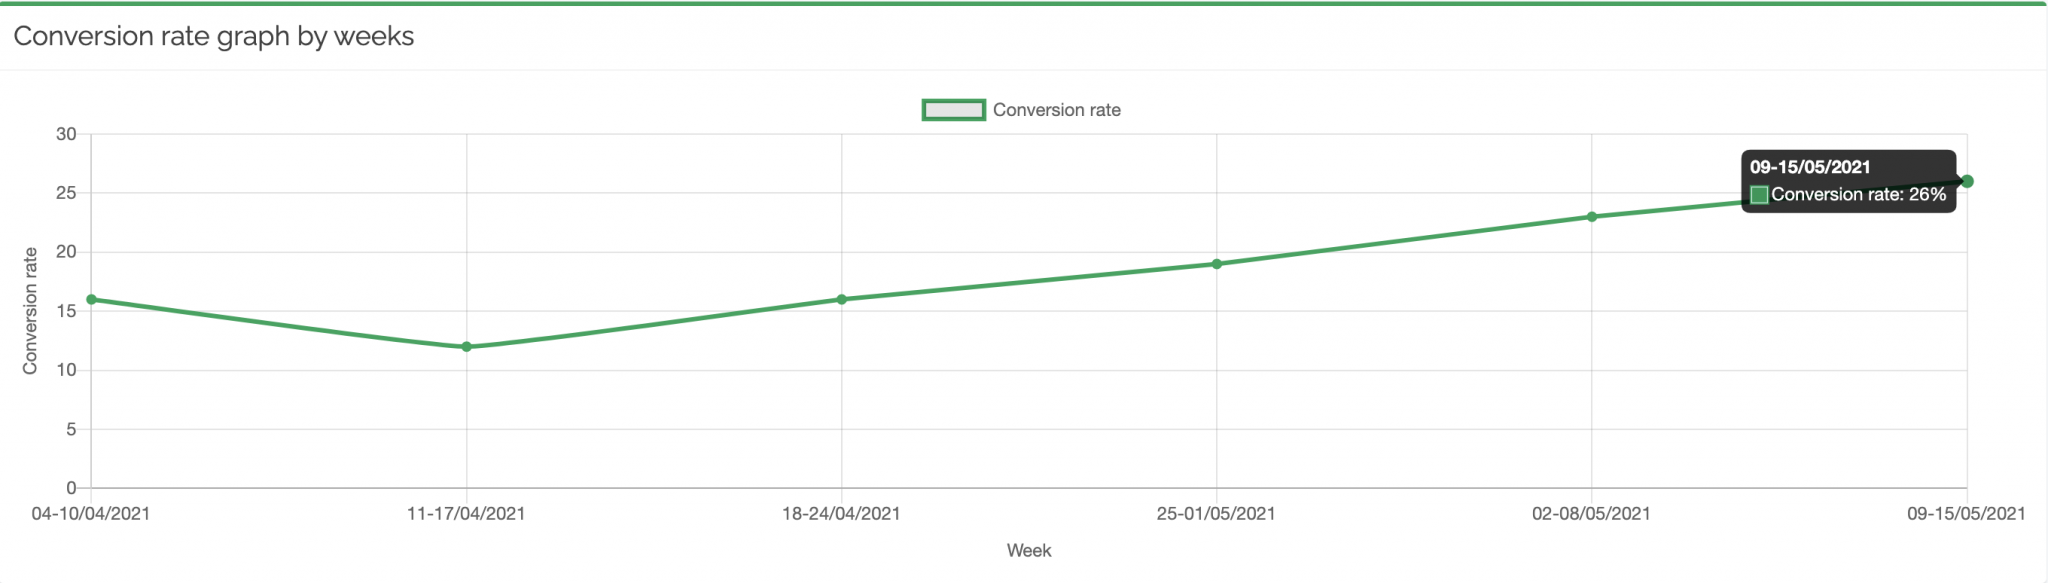The width and height of the screenshot is (2048, 583).
Task: Click the Conversion rate legend text label
Action: click(1056, 110)
